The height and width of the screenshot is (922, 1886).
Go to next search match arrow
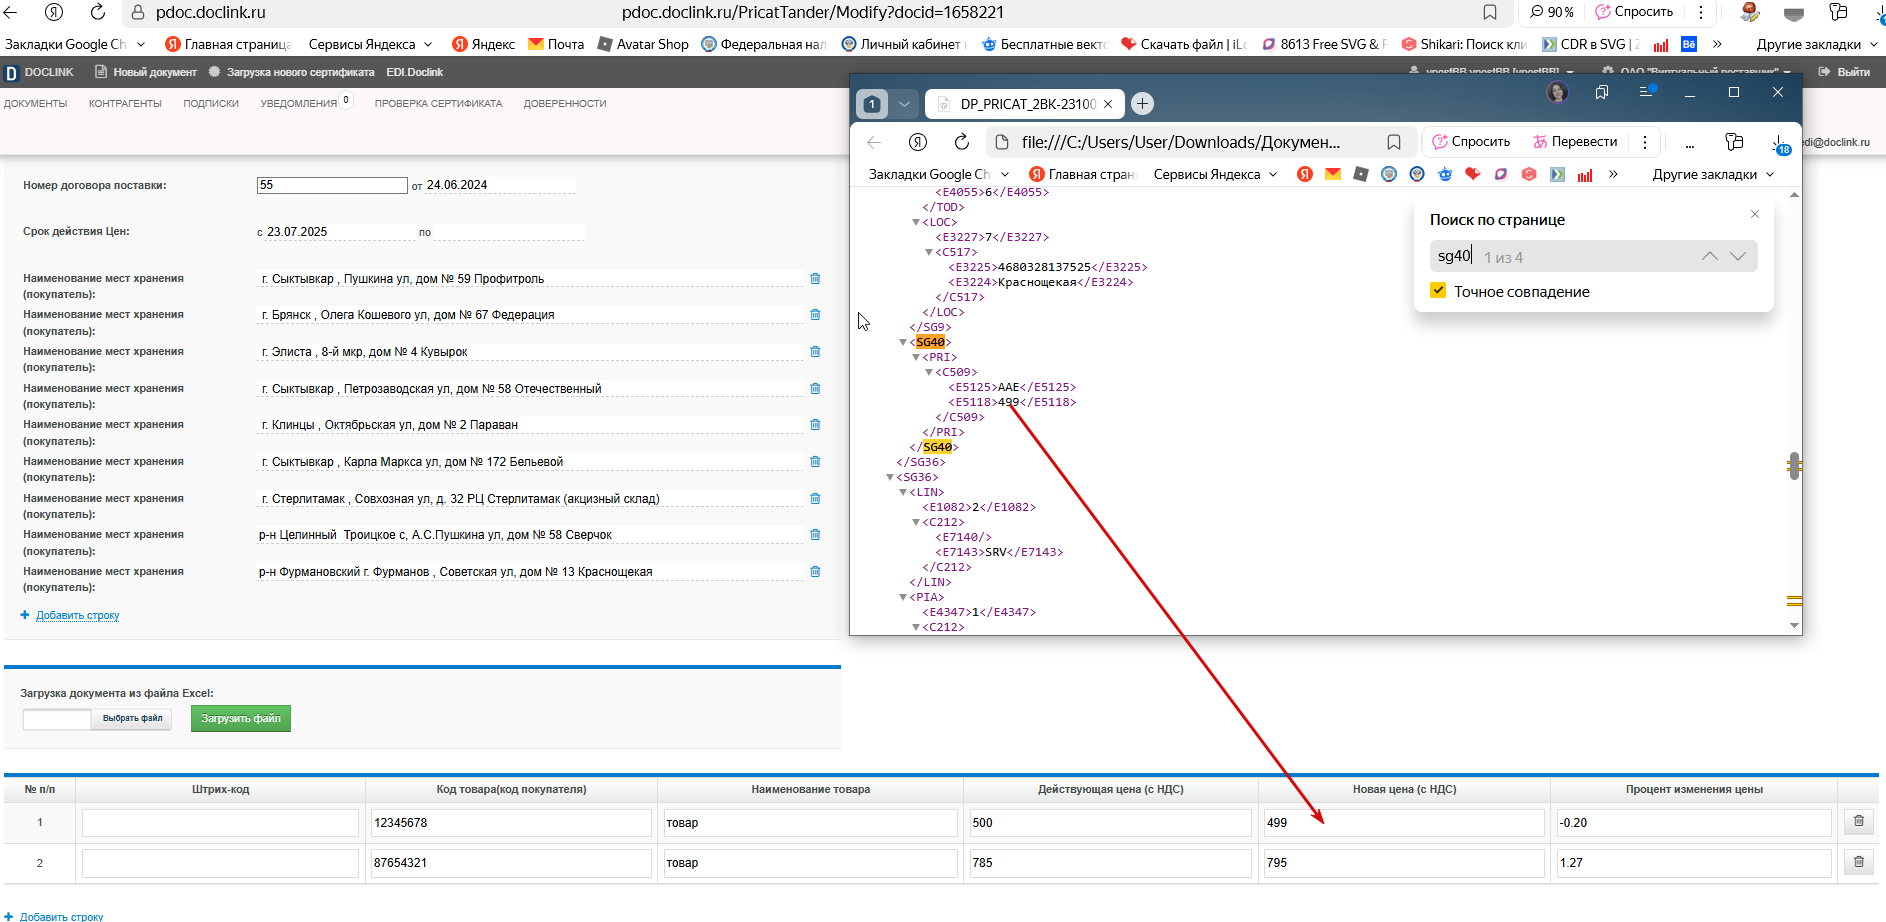[1738, 256]
